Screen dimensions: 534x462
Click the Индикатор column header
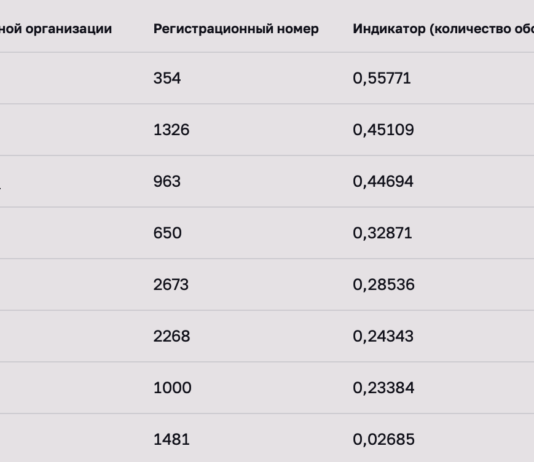click(x=443, y=29)
